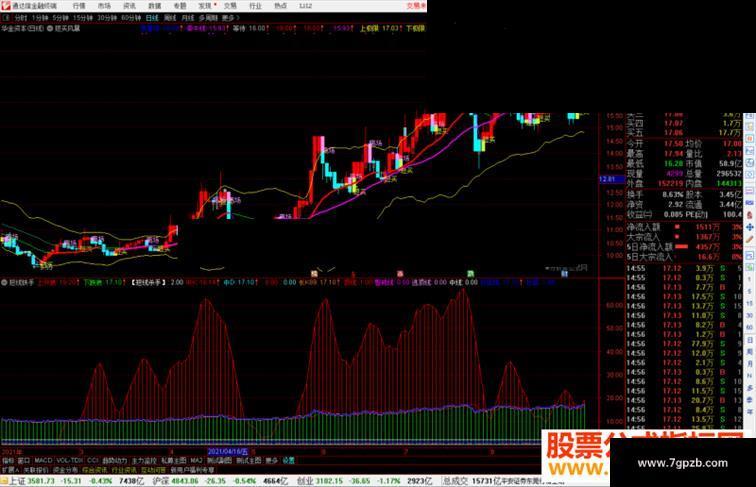This screenshot has width=756, height=487.
Task: Select the 趋势动力 indicator tab
Action: pos(115,460)
